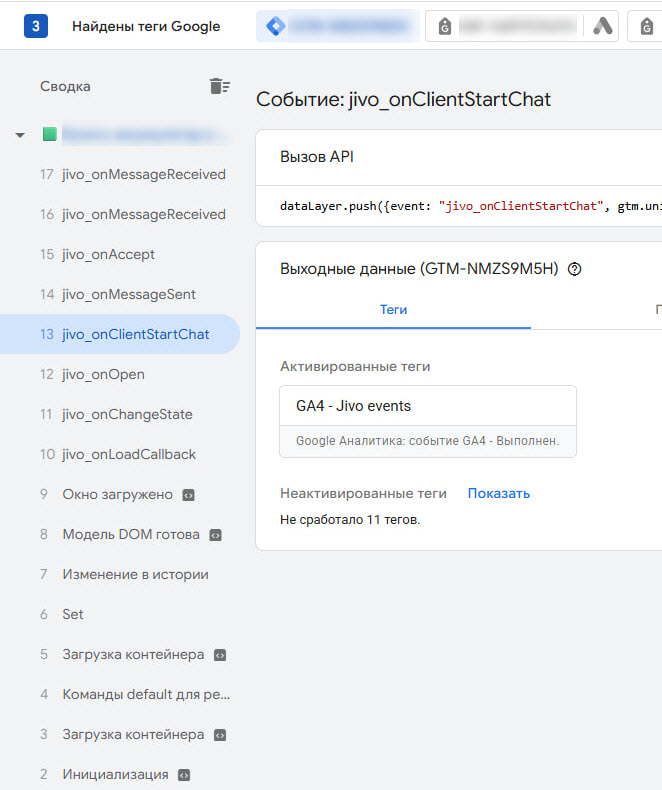Open the blurred GTM container chip
662x790 pixels.
click(338, 26)
